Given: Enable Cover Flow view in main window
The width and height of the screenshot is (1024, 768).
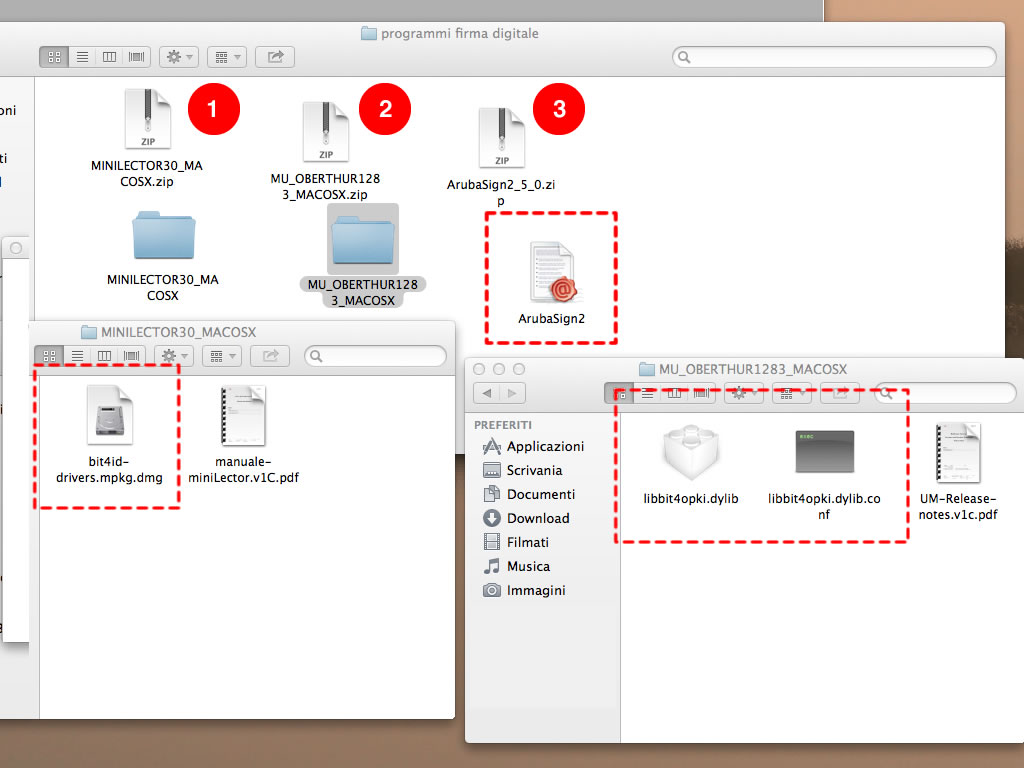Looking at the screenshot, I should coord(136,57).
